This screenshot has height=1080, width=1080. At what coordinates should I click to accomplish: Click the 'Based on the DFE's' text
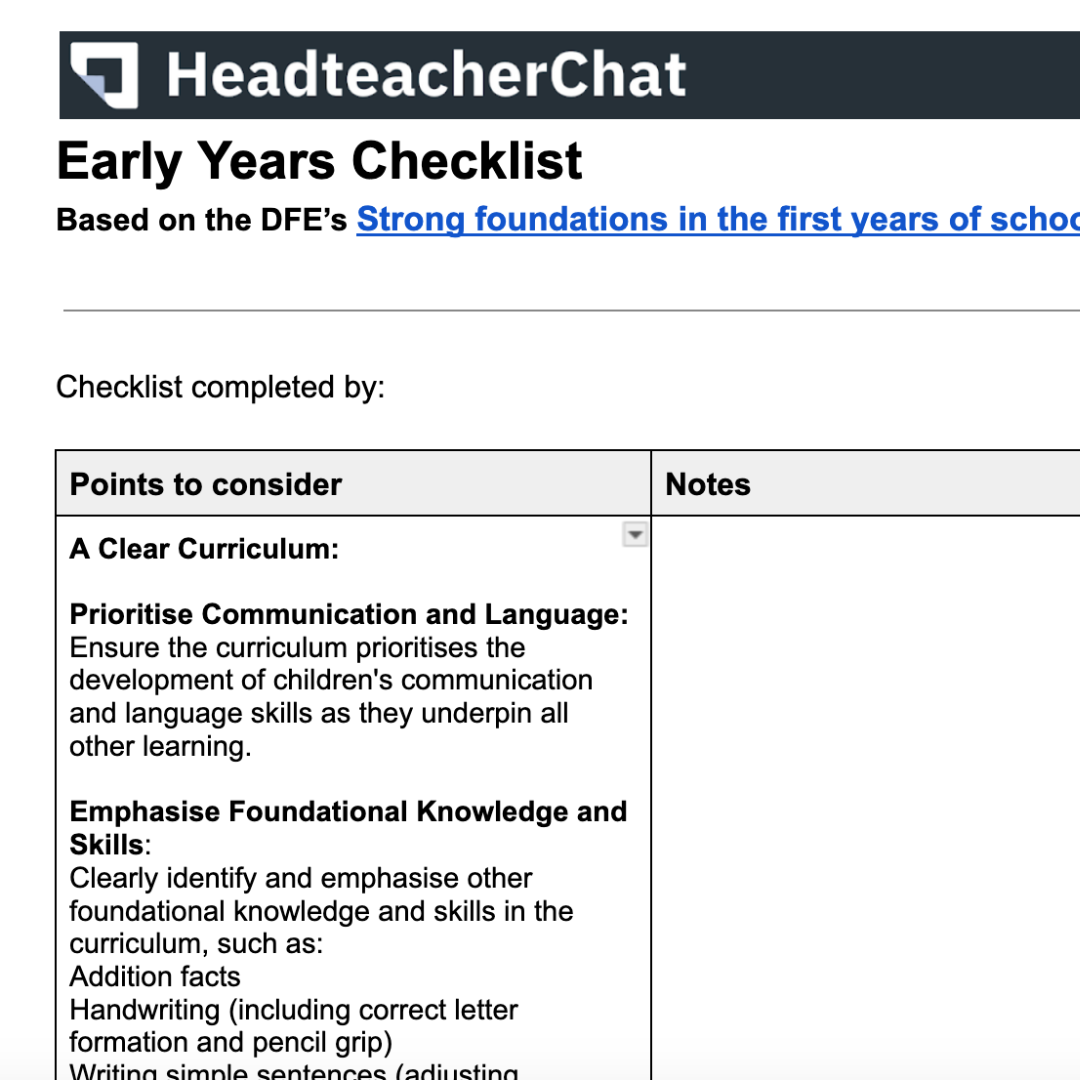click(x=202, y=220)
